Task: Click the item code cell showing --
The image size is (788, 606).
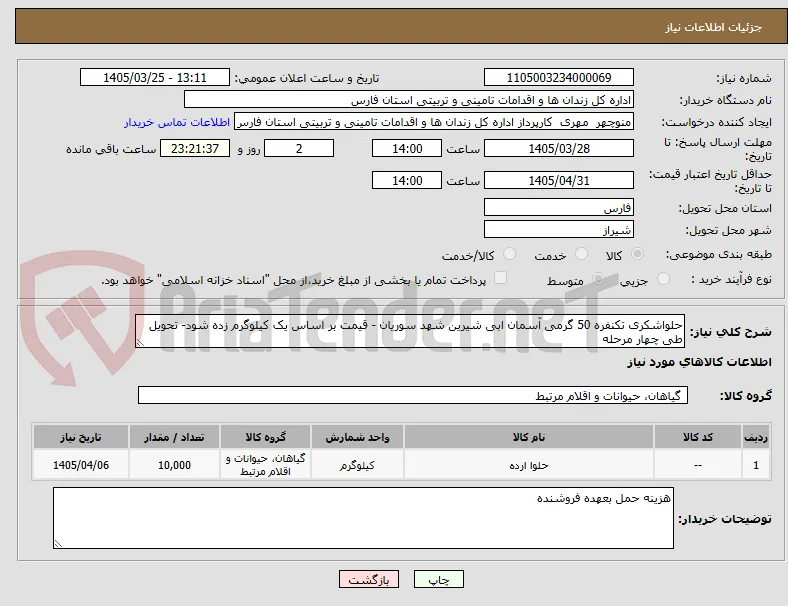Action: coord(698,465)
